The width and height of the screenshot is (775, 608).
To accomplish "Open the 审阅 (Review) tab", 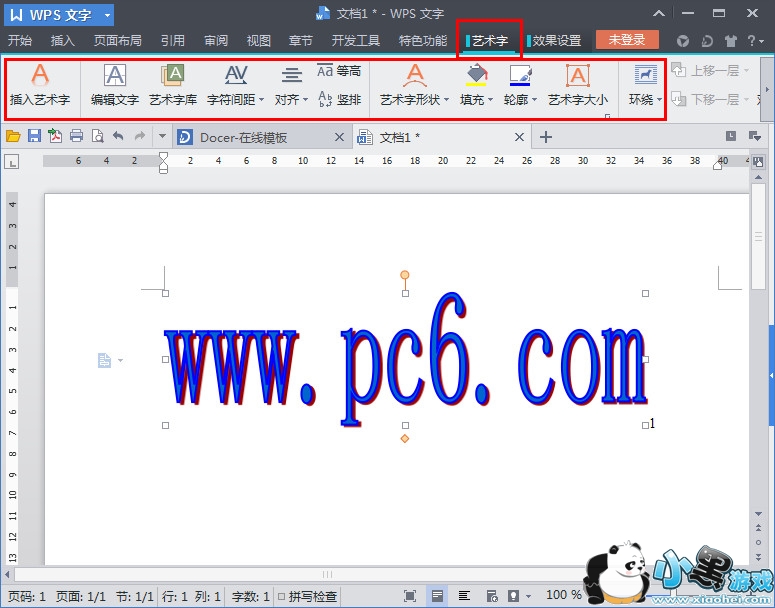I will [x=216, y=40].
